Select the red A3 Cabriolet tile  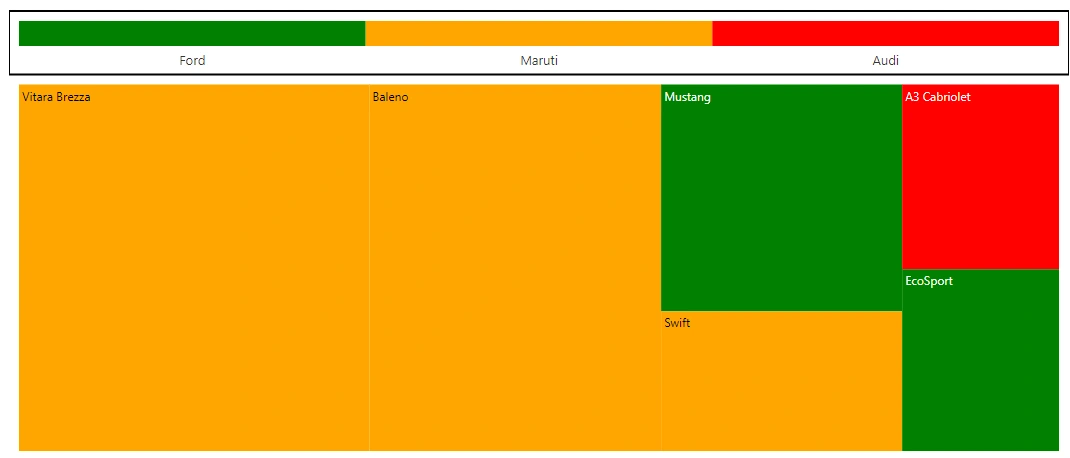pyautogui.click(x=981, y=177)
